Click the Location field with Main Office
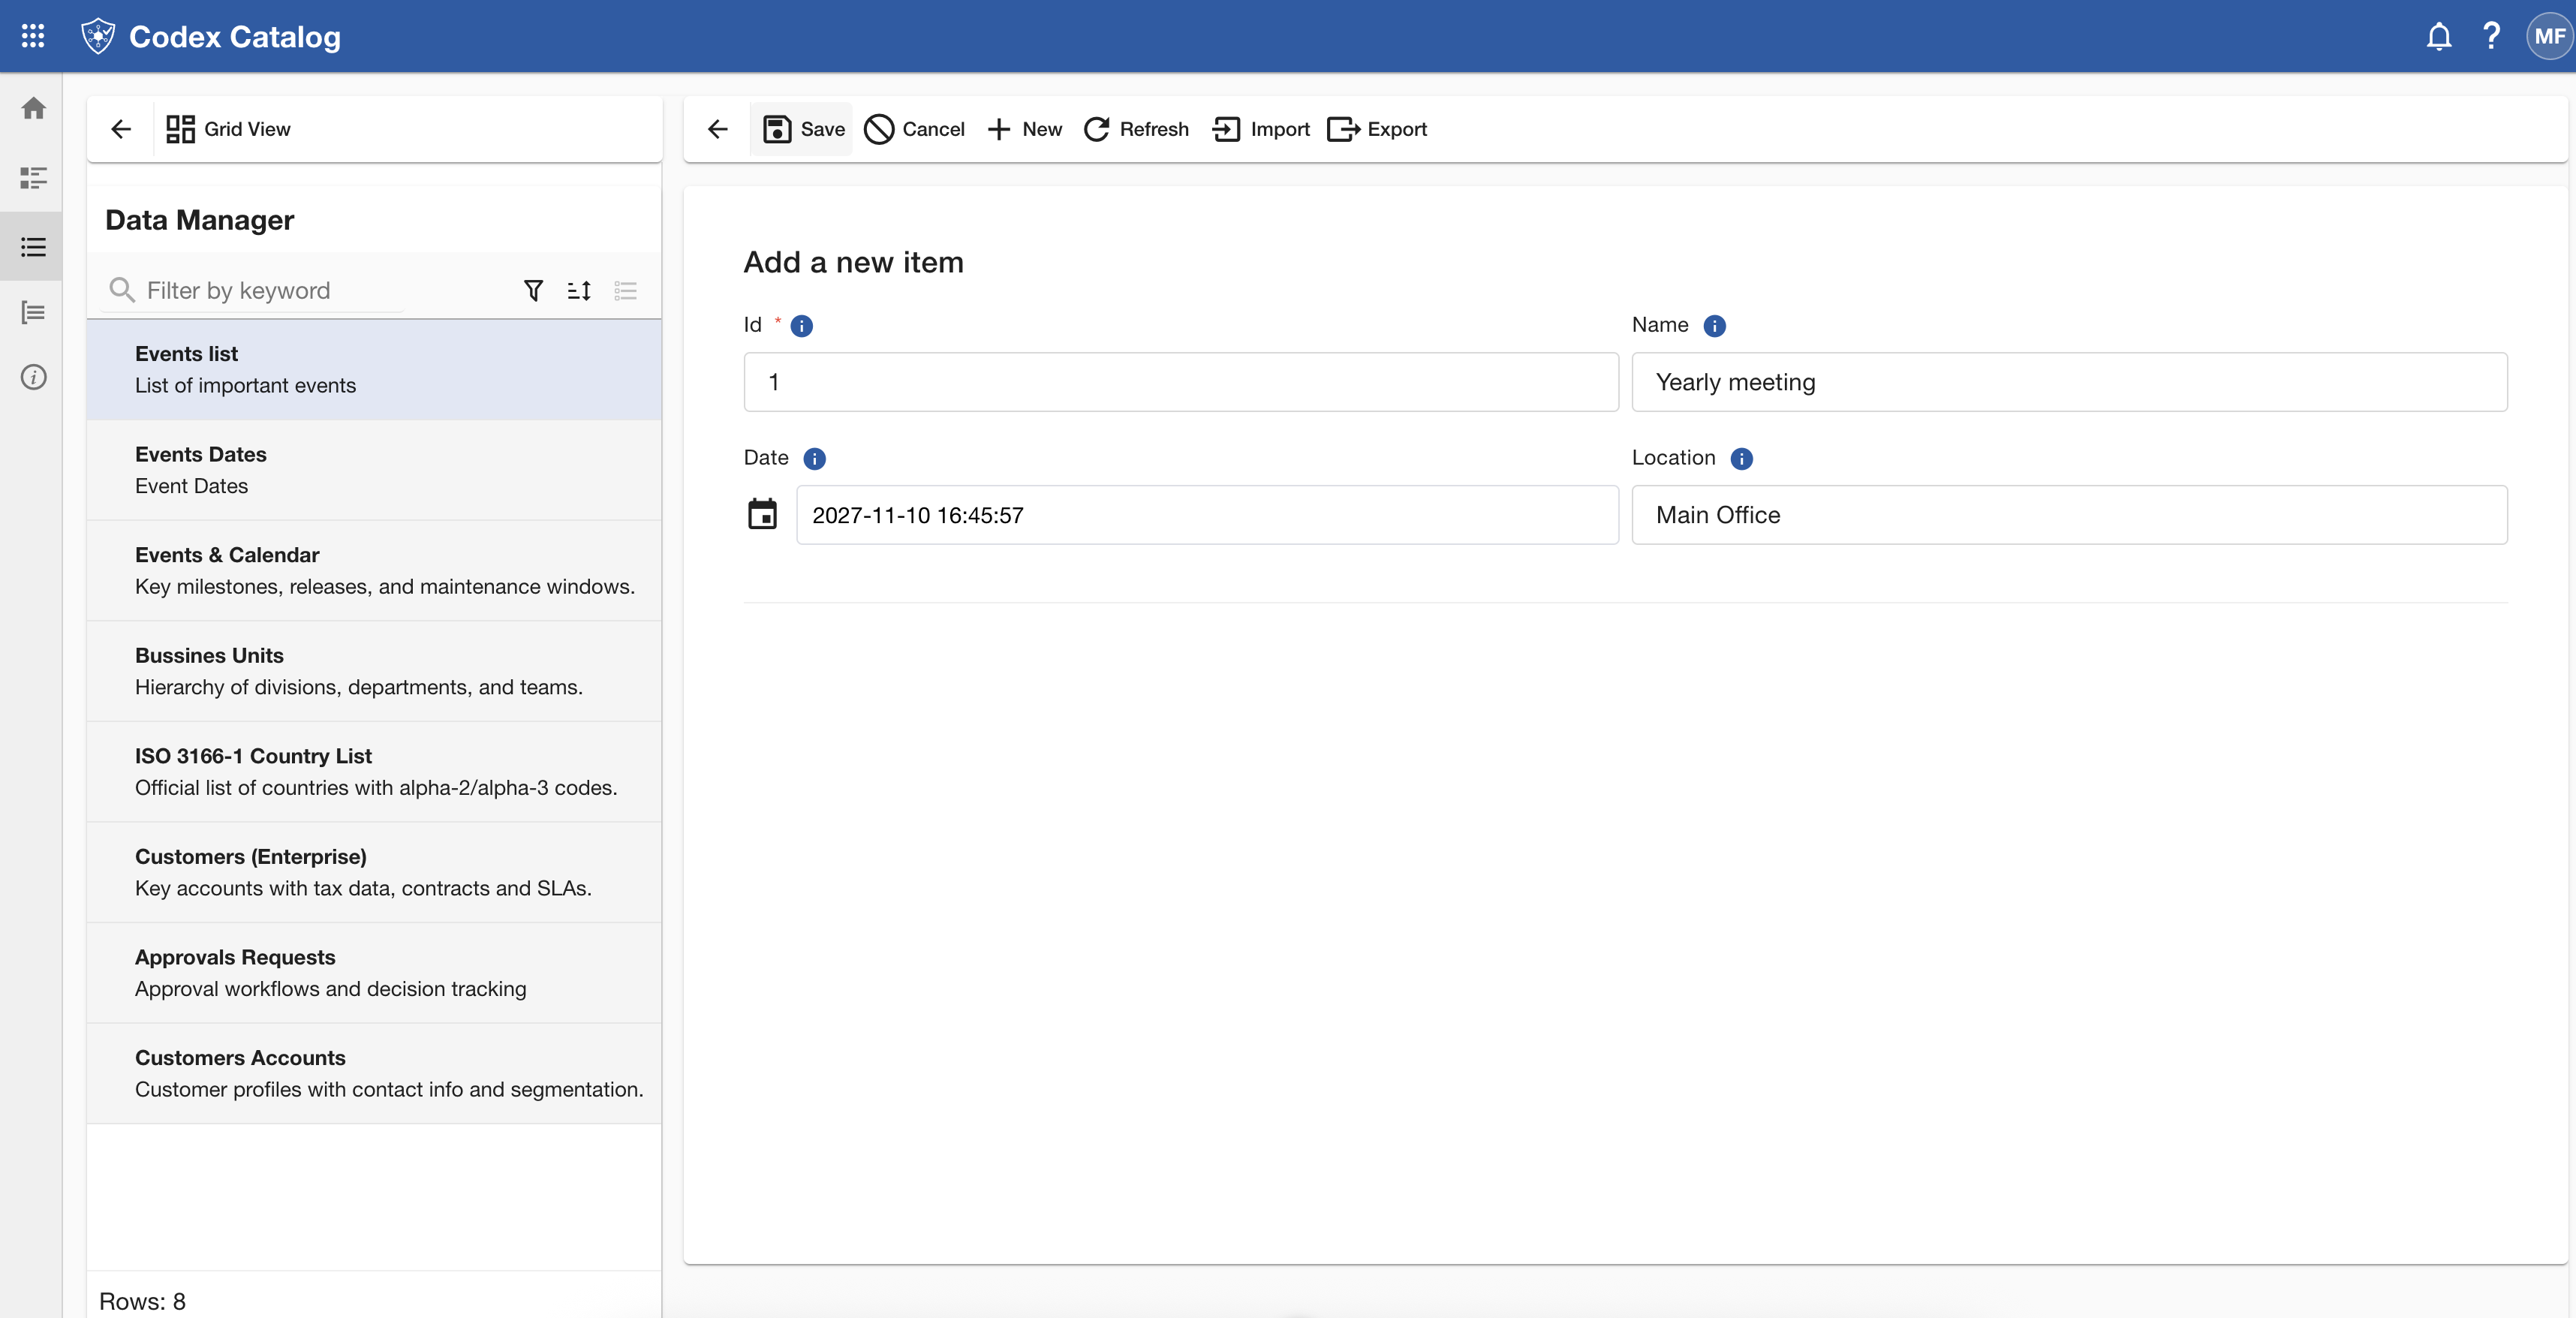The width and height of the screenshot is (2576, 1318). pyautogui.click(x=2069, y=515)
